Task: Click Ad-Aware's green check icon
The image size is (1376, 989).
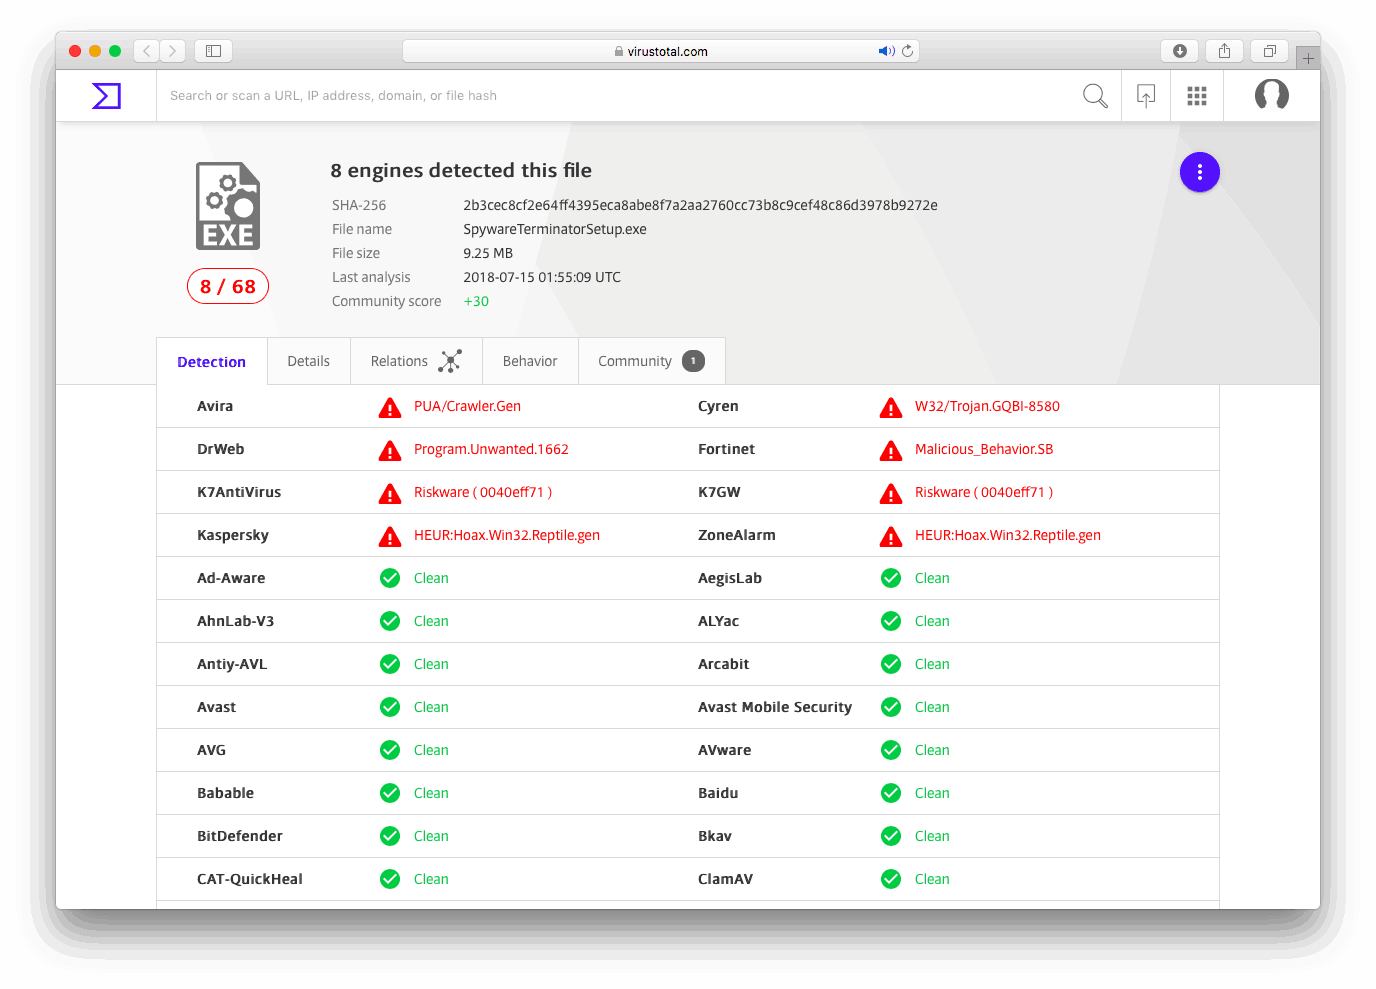Action: (390, 578)
